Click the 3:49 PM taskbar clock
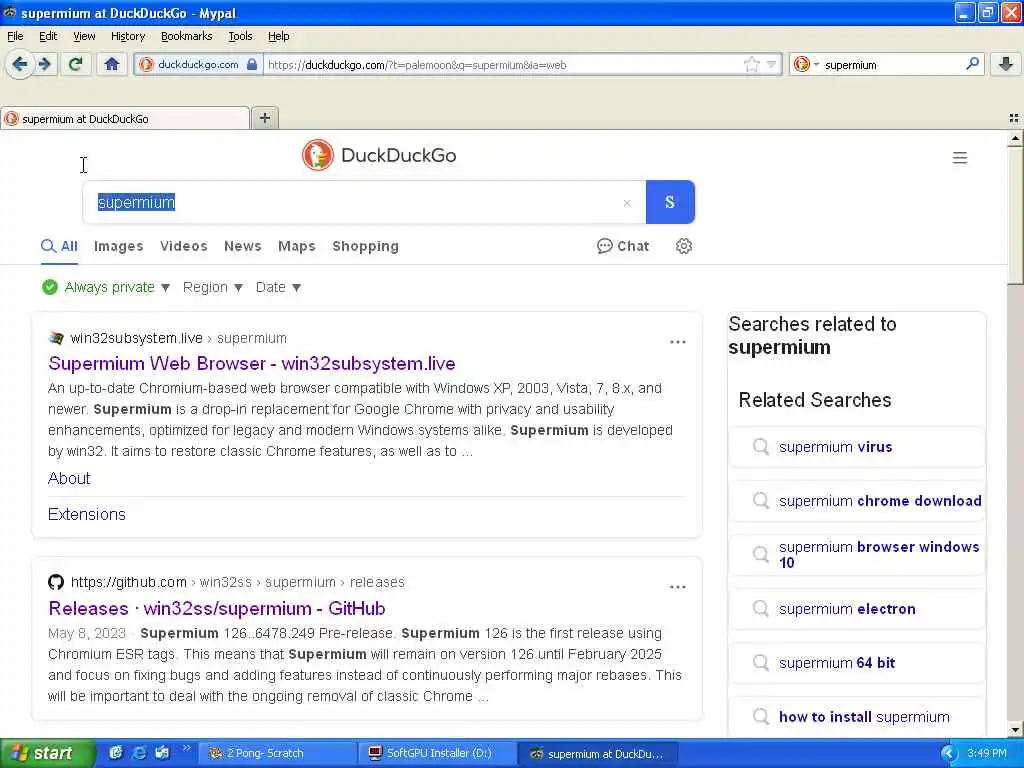 click(987, 753)
